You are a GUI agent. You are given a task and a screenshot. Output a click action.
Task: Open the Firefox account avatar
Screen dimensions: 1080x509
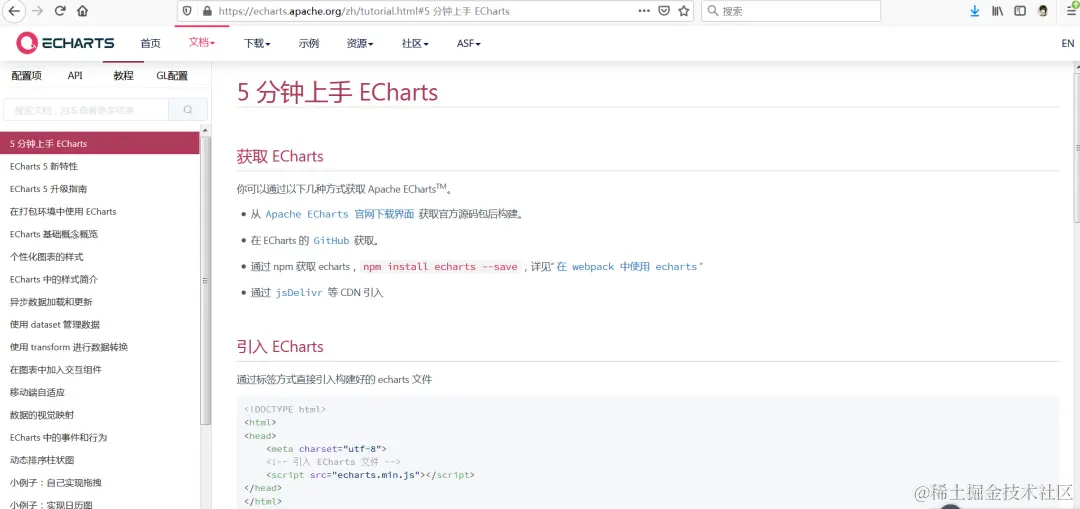[x=1043, y=11]
